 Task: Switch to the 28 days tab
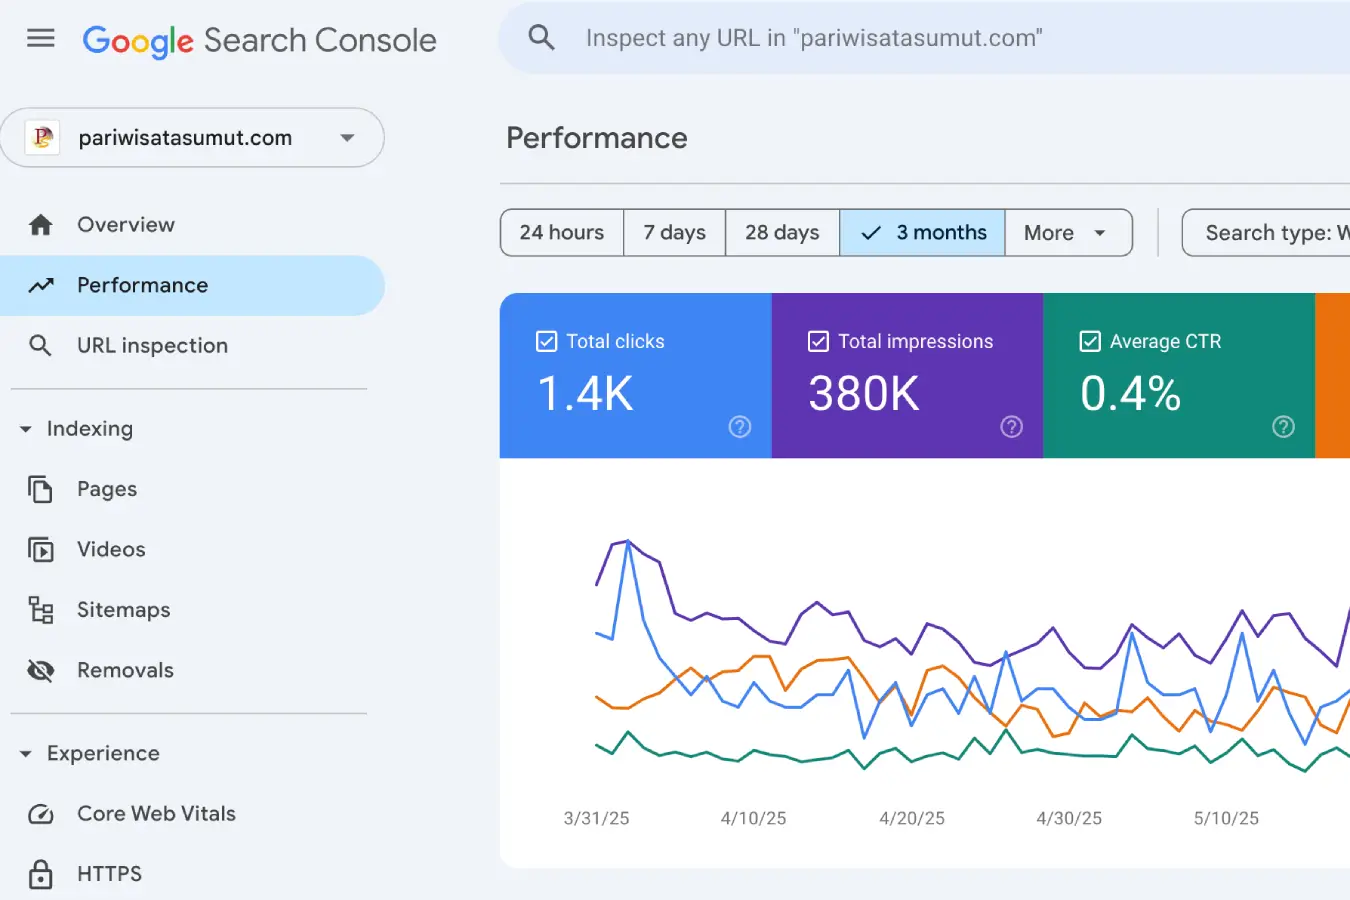782,232
